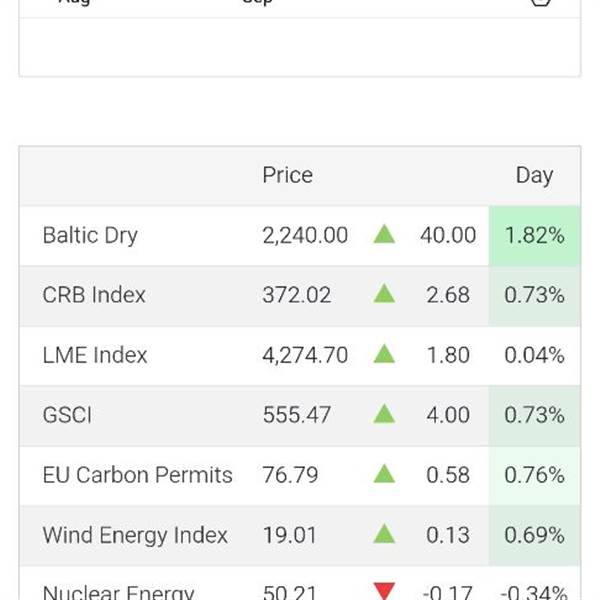Click the green up arrow for CRB Index
The width and height of the screenshot is (600, 600).
click(384, 295)
